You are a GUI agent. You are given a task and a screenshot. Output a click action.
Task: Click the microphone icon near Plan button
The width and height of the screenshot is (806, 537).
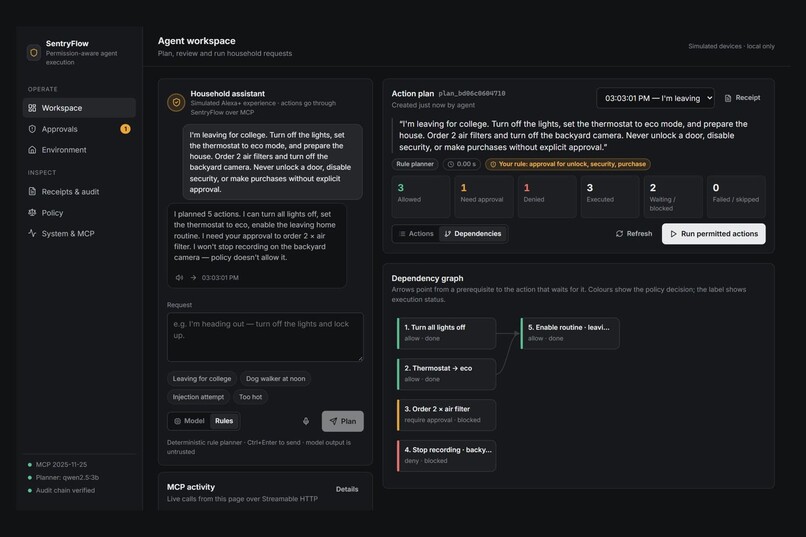tap(306, 421)
